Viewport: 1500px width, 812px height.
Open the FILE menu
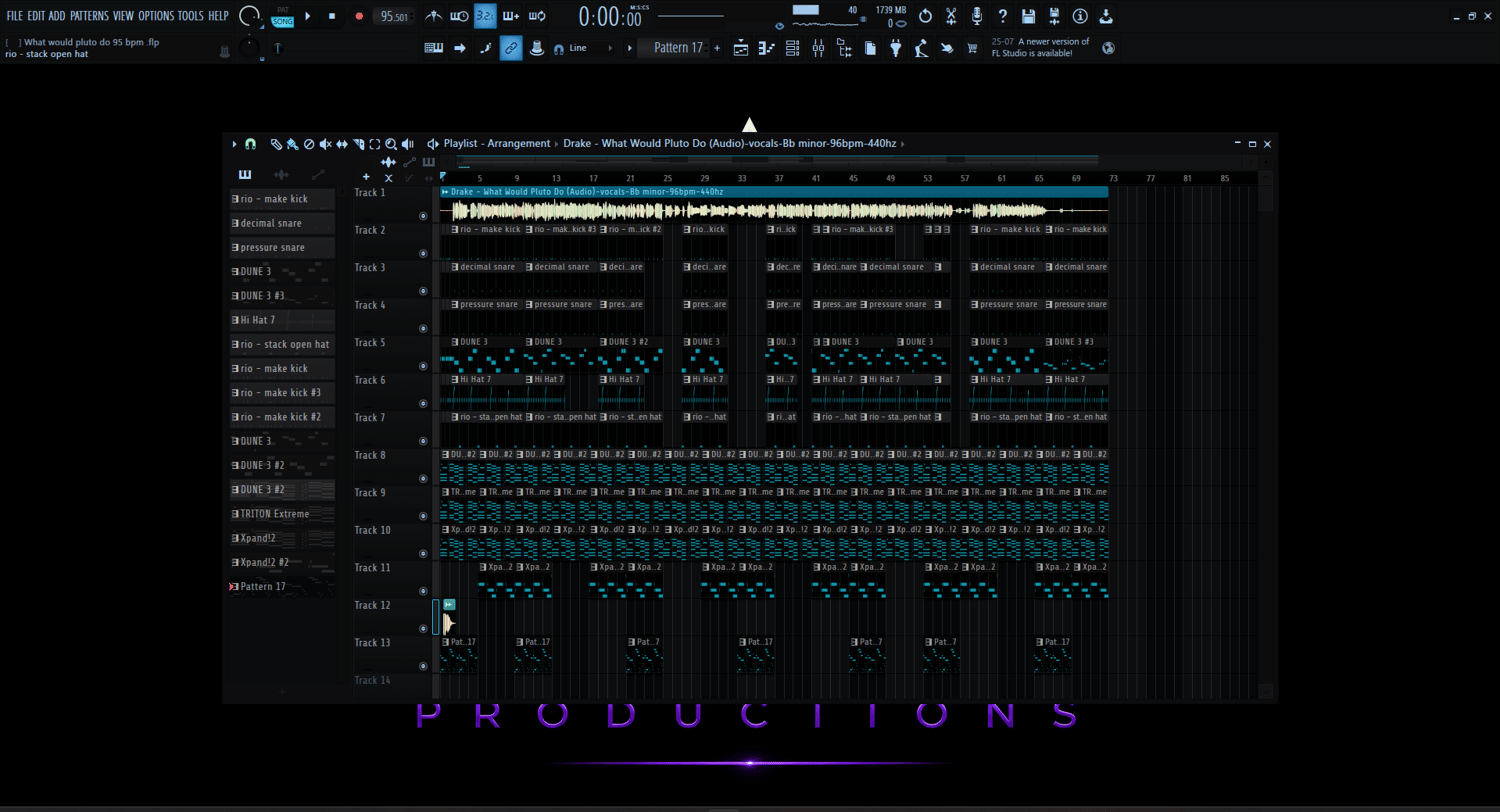(15, 16)
